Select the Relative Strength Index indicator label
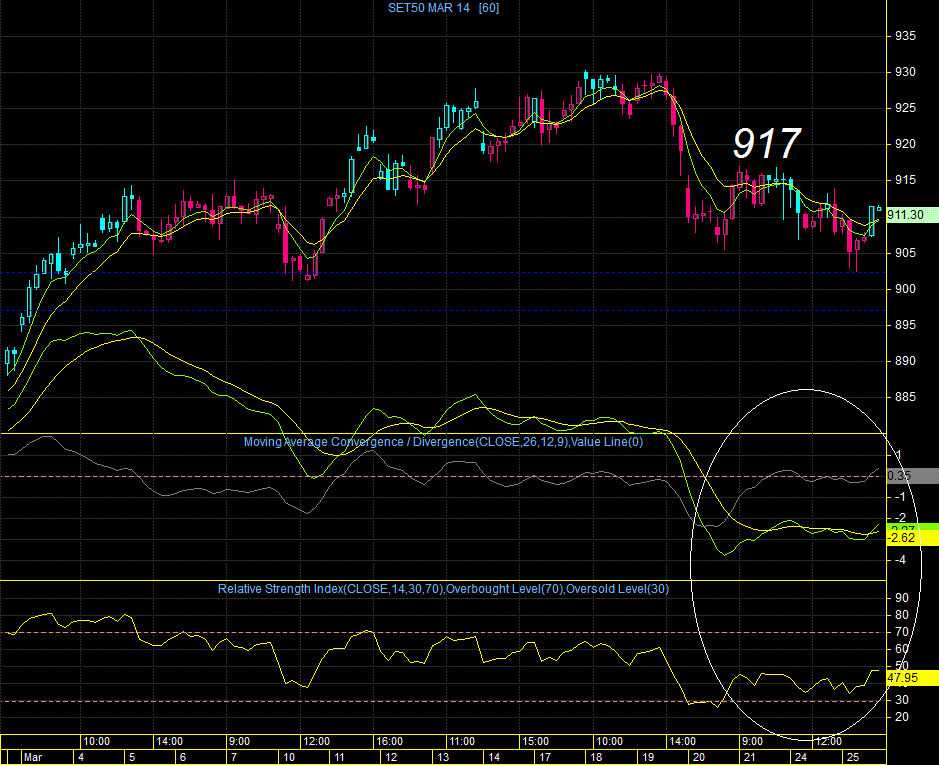Viewport: 939px width, 765px height. click(x=443, y=589)
